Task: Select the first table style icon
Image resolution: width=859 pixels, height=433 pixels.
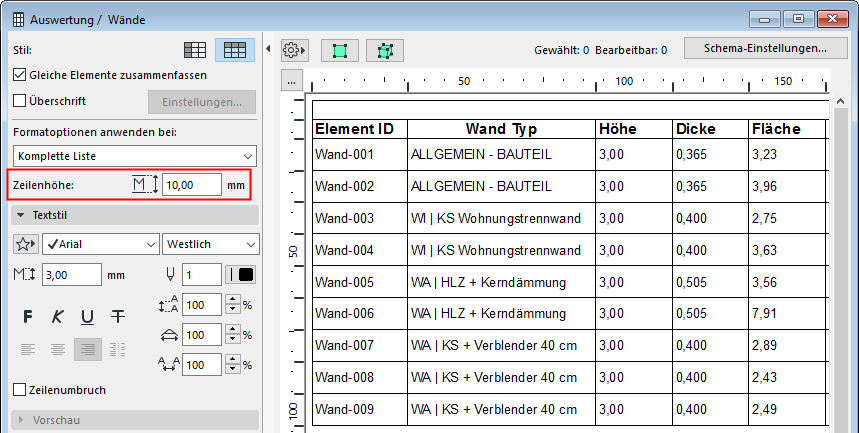Action: 195,50
